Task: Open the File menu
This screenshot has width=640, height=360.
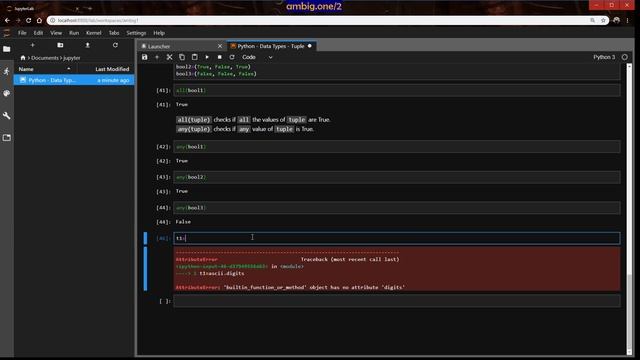Action: pyautogui.click(x=22, y=33)
